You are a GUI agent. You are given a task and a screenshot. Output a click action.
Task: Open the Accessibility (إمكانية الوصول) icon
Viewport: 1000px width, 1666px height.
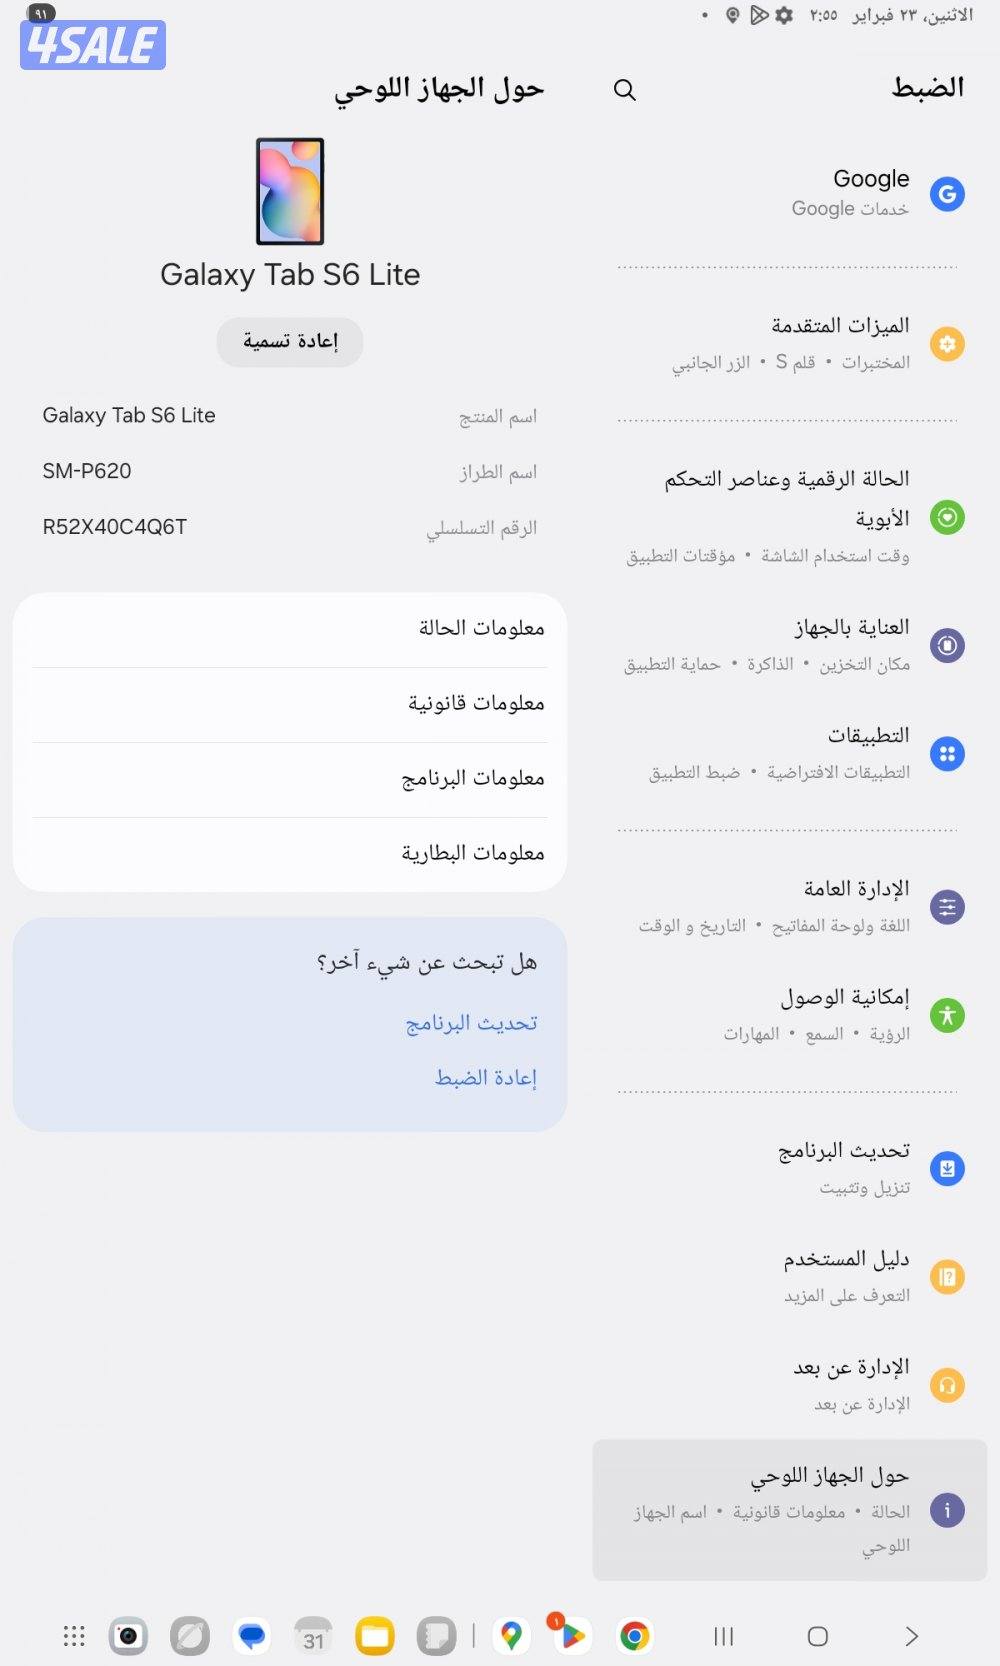pos(946,1015)
